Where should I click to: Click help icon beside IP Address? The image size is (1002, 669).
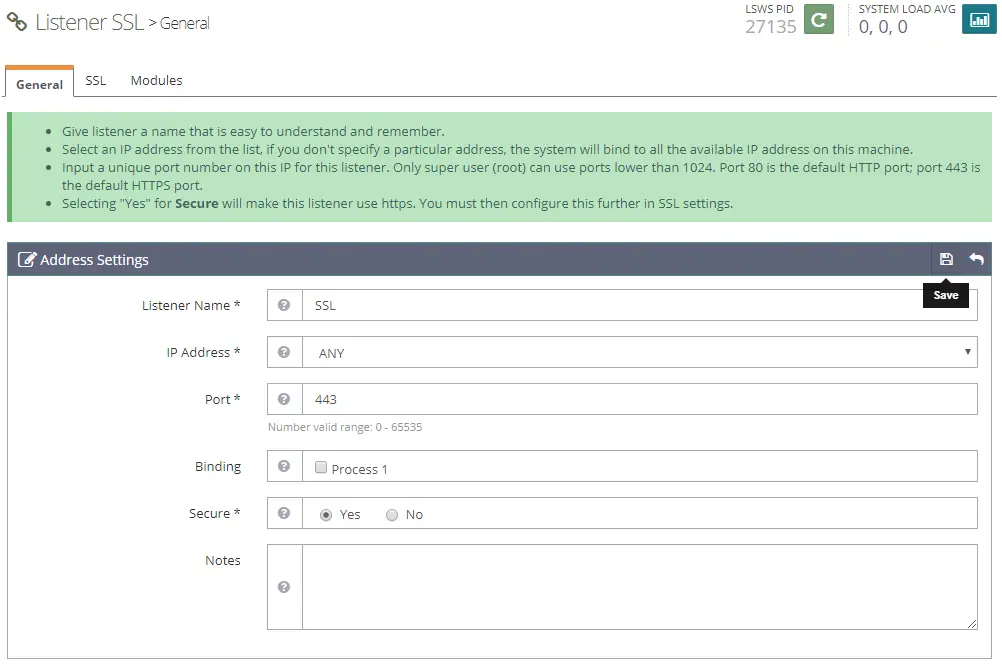click(x=284, y=352)
